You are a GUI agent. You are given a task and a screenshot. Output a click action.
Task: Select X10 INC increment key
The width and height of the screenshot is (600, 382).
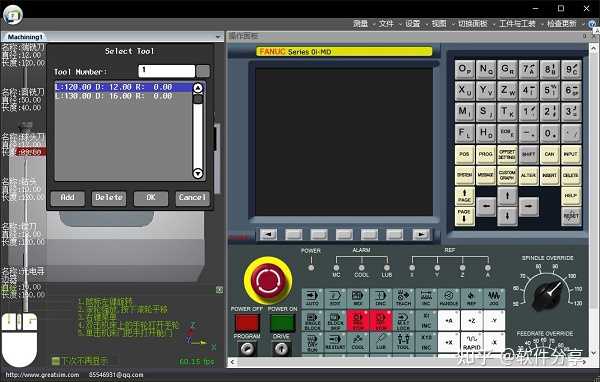click(426, 342)
